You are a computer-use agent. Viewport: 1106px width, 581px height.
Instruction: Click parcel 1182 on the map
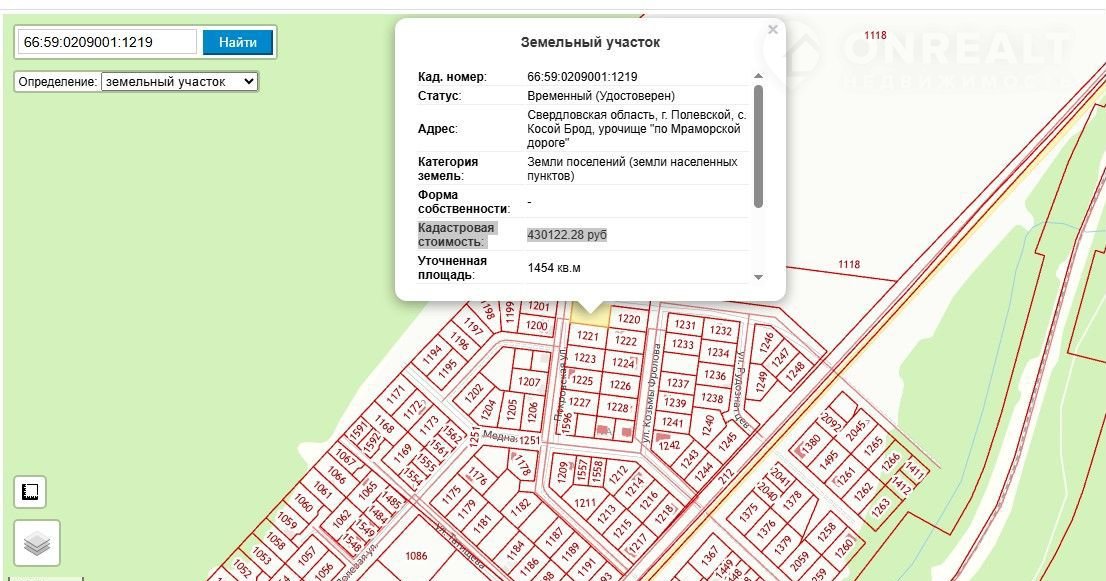[x=519, y=508]
